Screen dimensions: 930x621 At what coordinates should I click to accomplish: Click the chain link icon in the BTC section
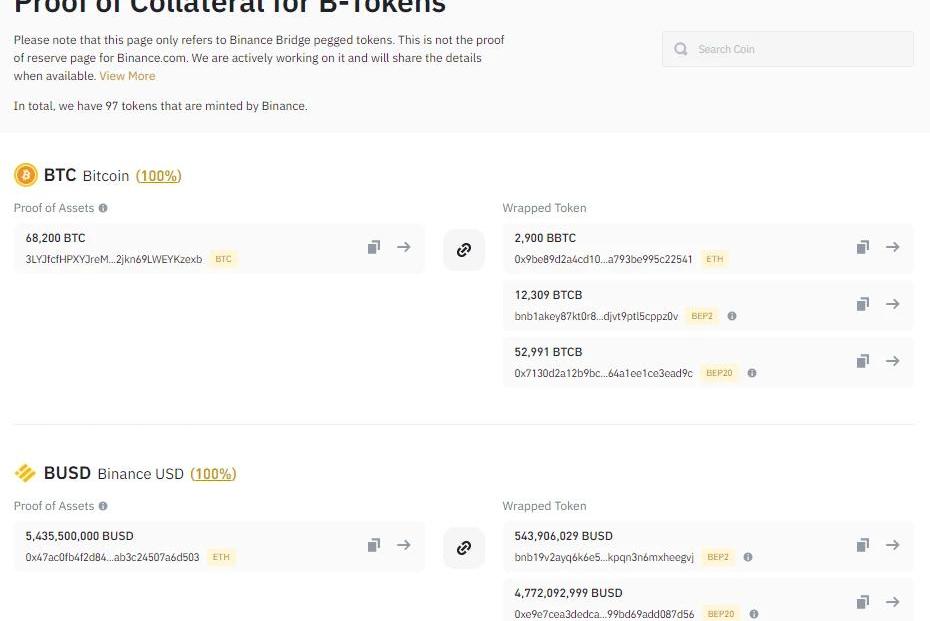[x=464, y=250]
